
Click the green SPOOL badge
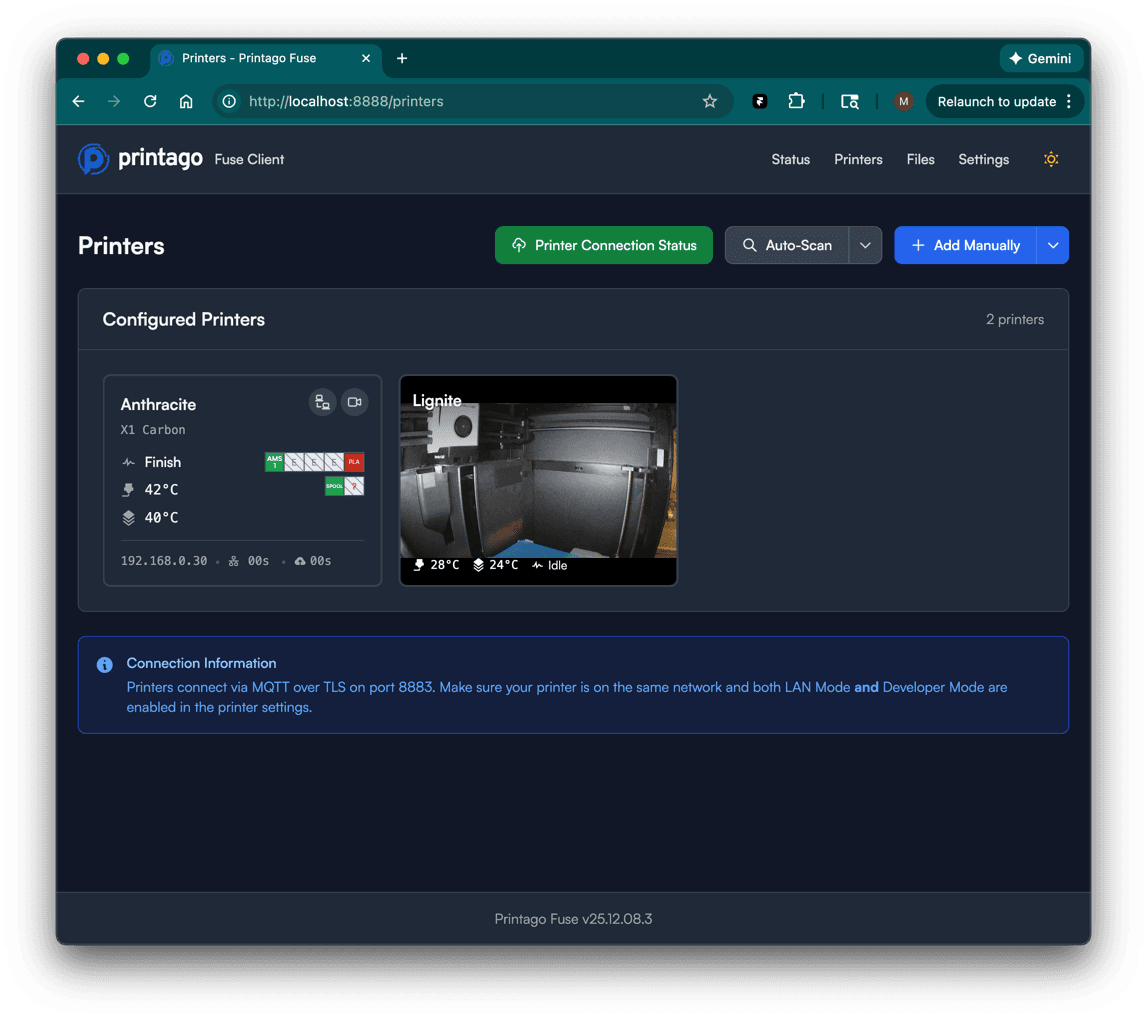[334, 486]
